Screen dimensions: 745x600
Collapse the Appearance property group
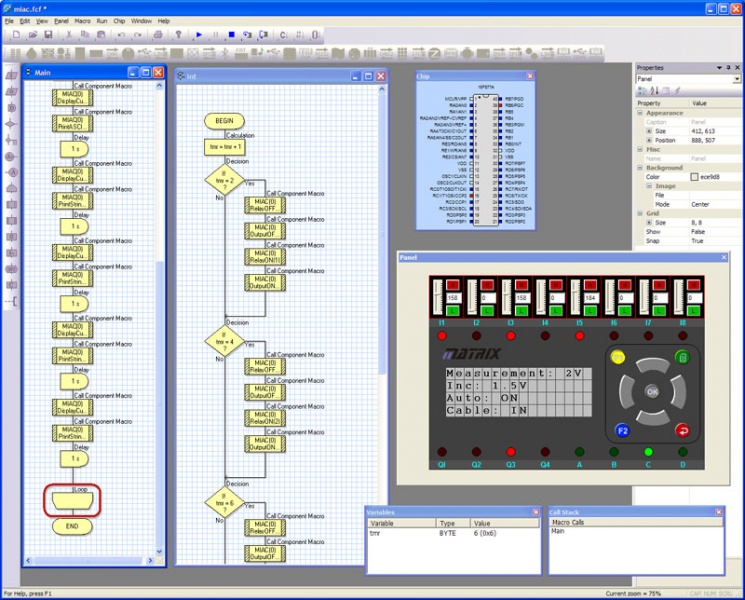[640, 113]
